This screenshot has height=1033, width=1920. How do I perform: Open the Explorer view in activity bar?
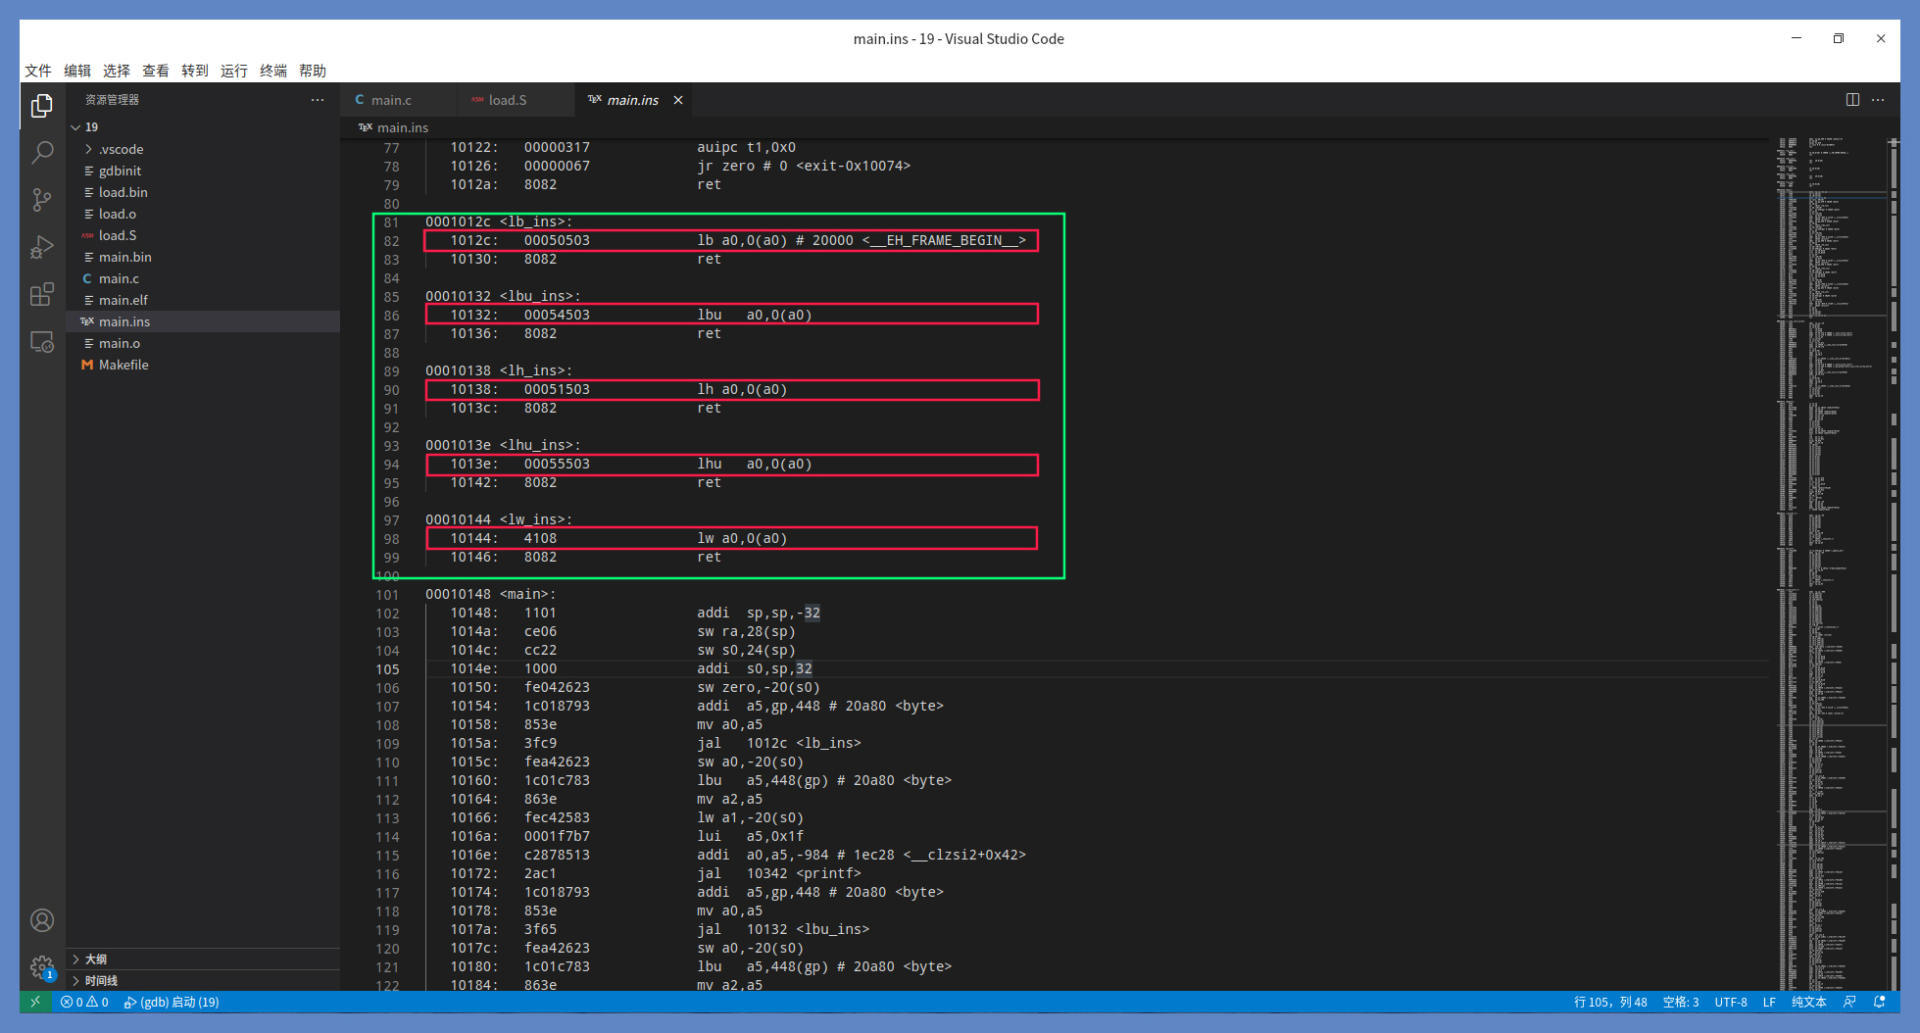[x=42, y=105]
